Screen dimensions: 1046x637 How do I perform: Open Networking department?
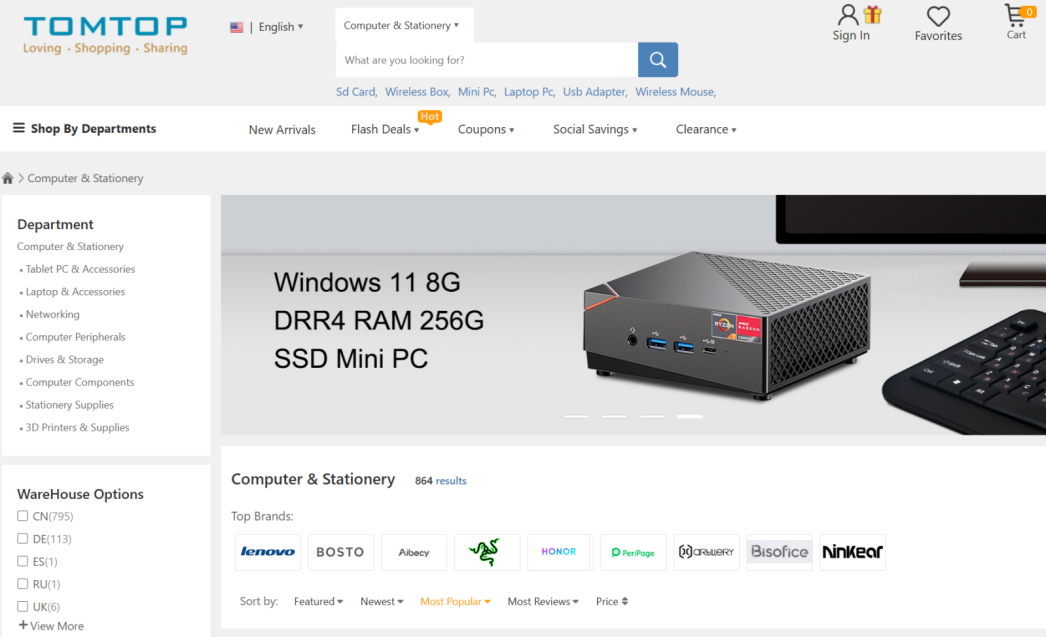53,314
